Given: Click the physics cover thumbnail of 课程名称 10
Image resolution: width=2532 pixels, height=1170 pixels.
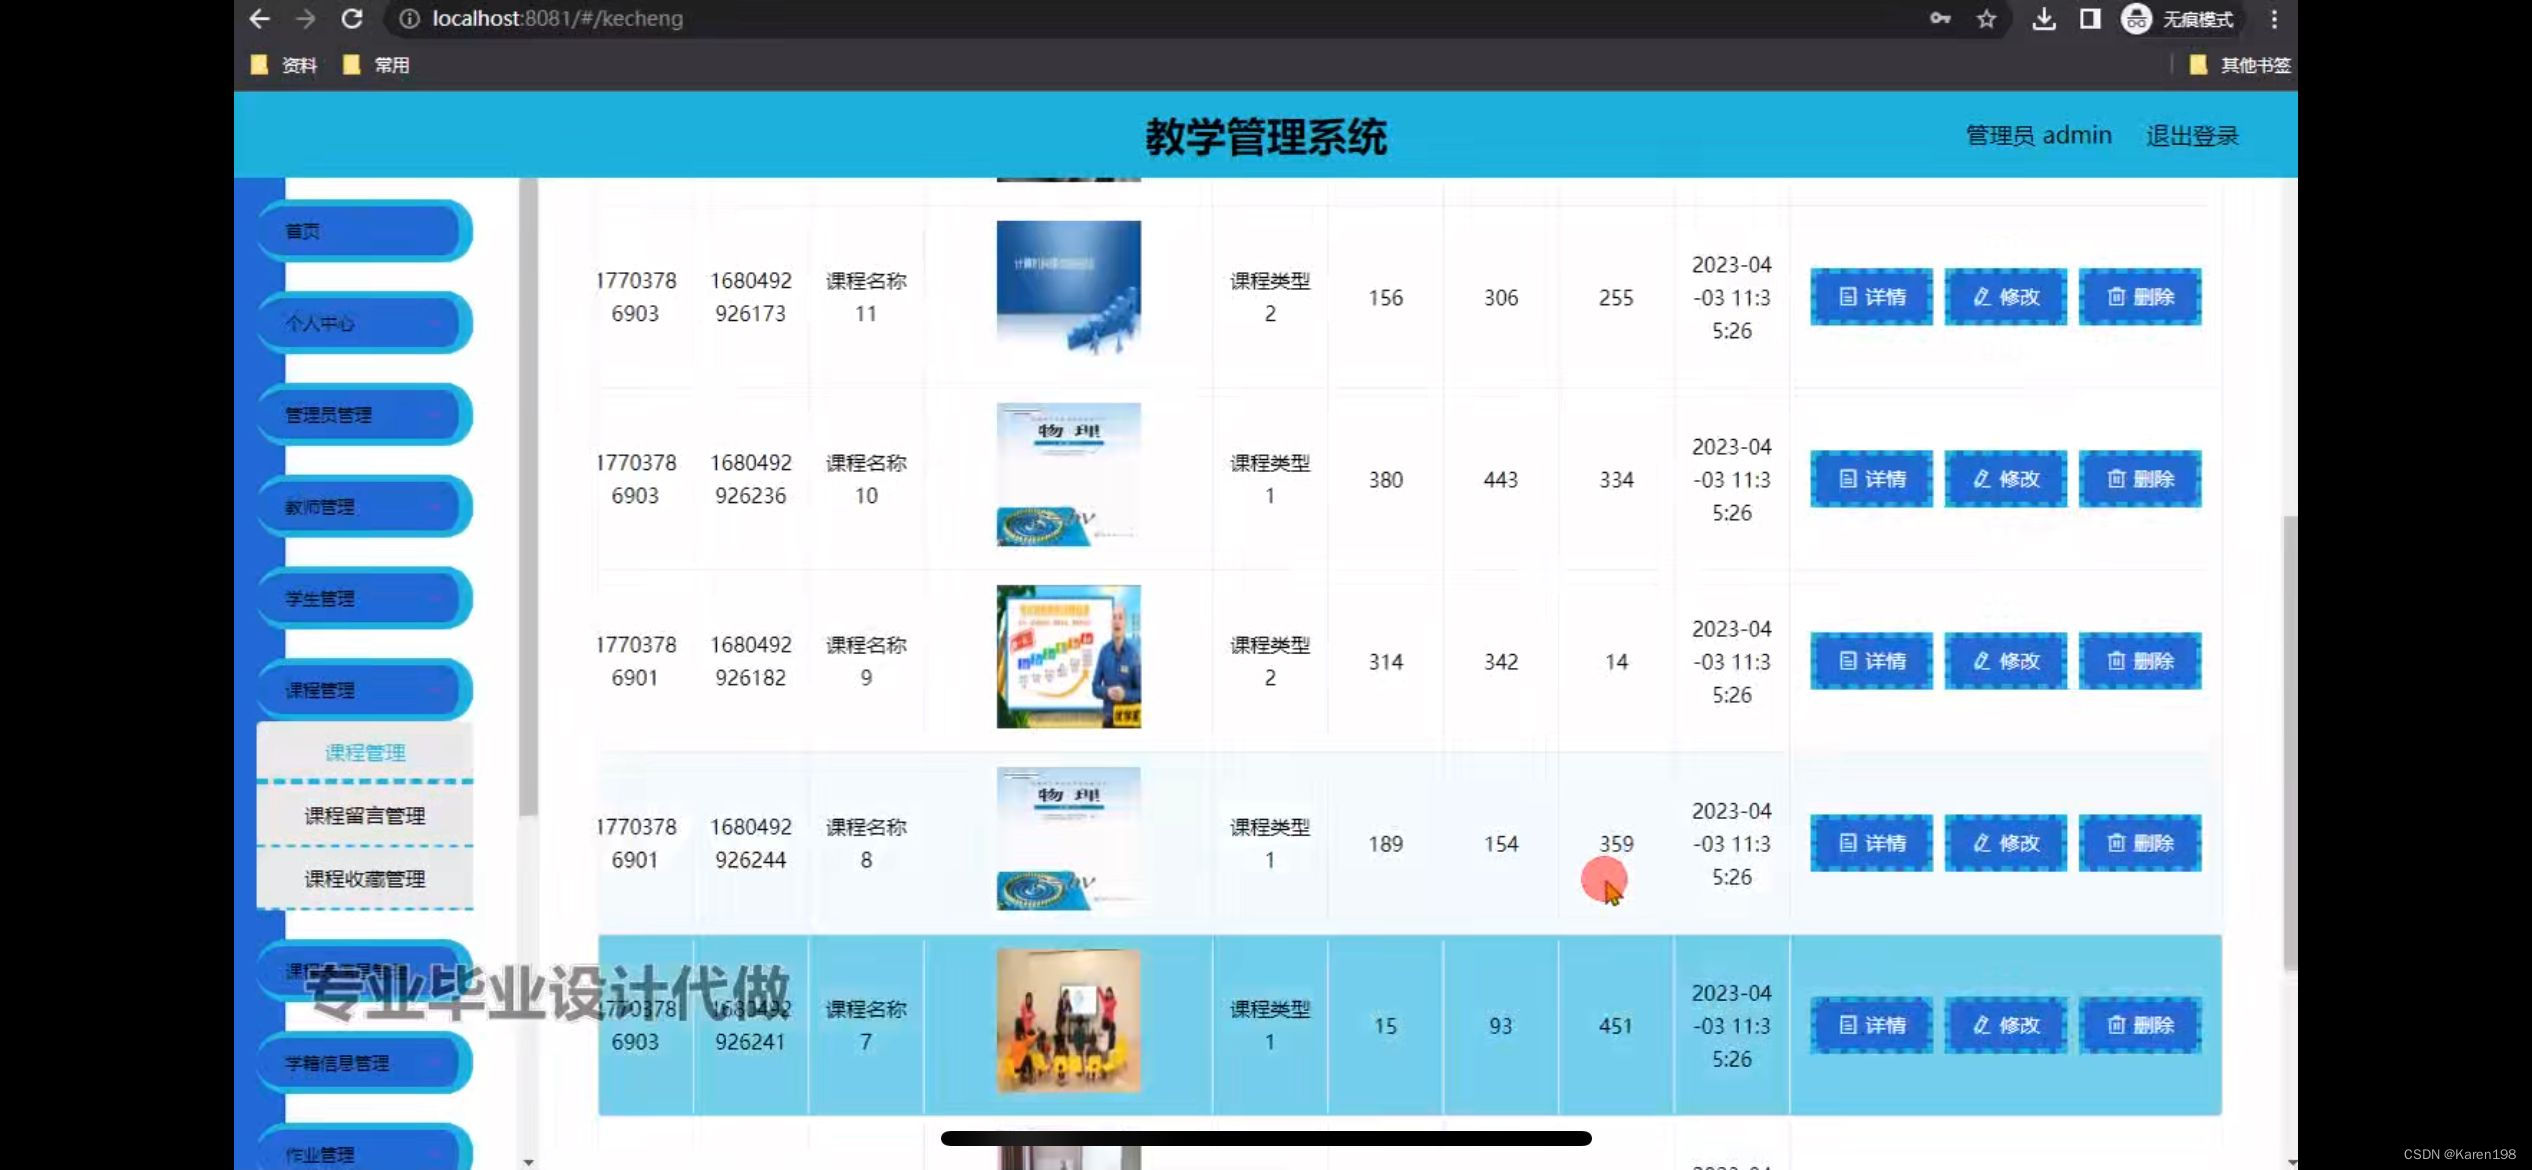Looking at the screenshot, I should [1068, 474].
